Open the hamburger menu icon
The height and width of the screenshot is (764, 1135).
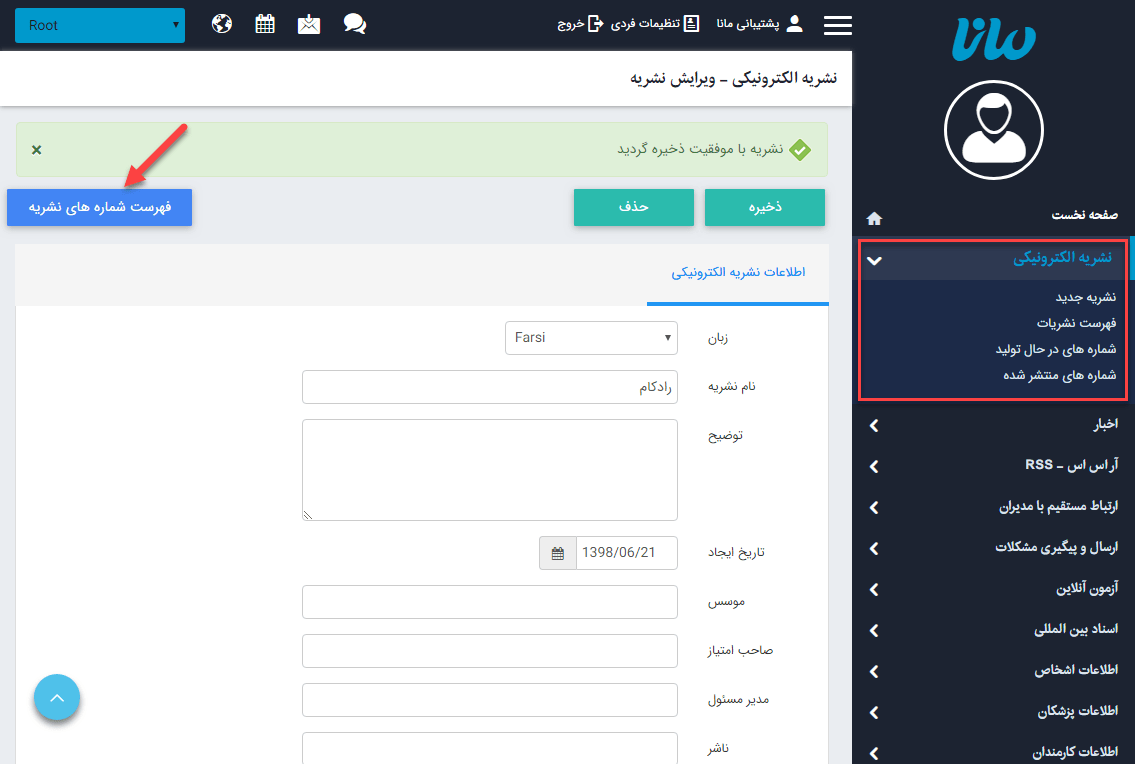pyautogui.click(x=837, y=25)
